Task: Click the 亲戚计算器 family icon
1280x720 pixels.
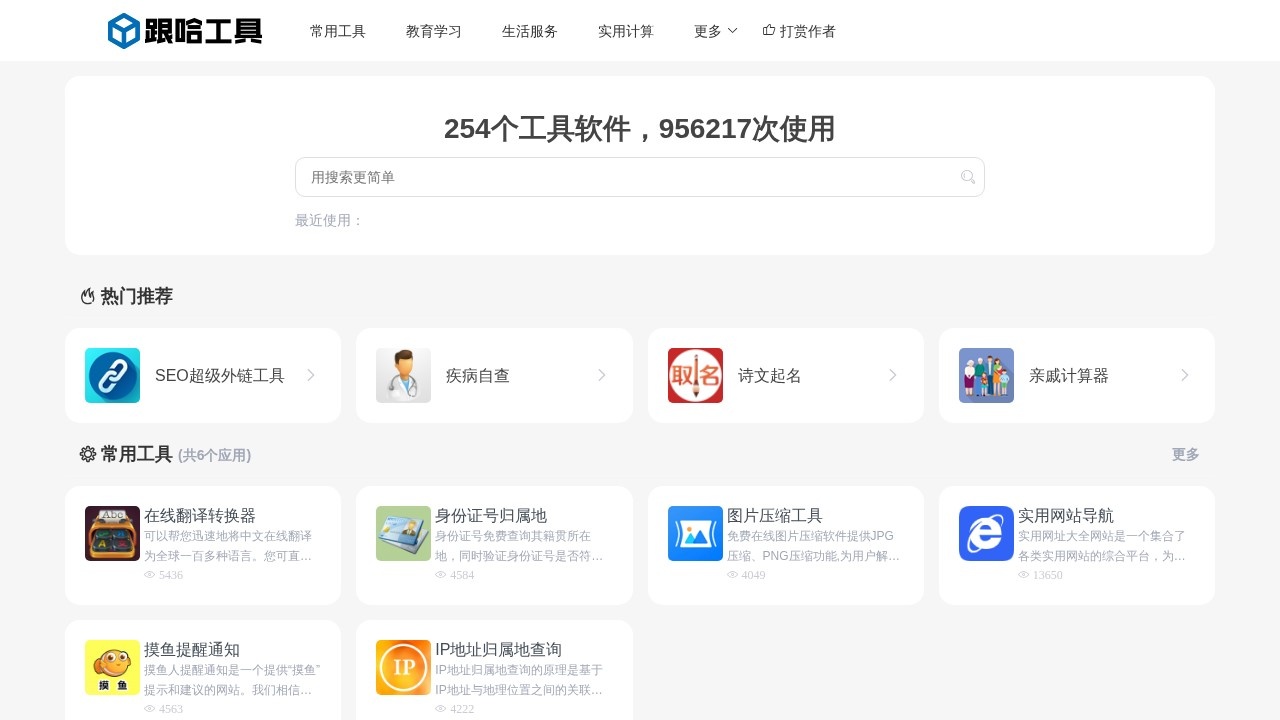Action: point(986,375)
